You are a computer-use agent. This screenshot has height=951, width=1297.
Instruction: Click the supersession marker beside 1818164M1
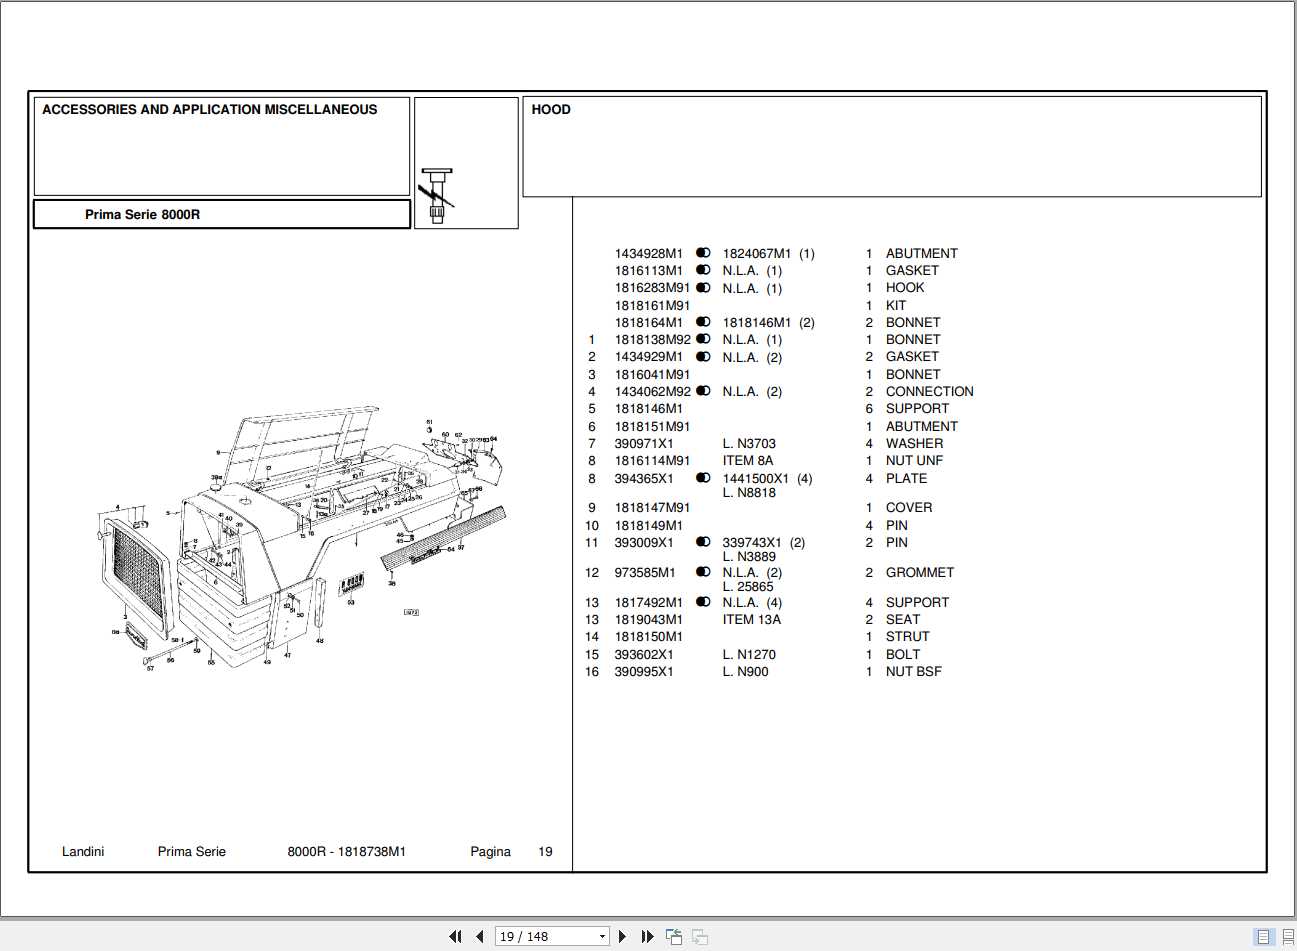703,322
